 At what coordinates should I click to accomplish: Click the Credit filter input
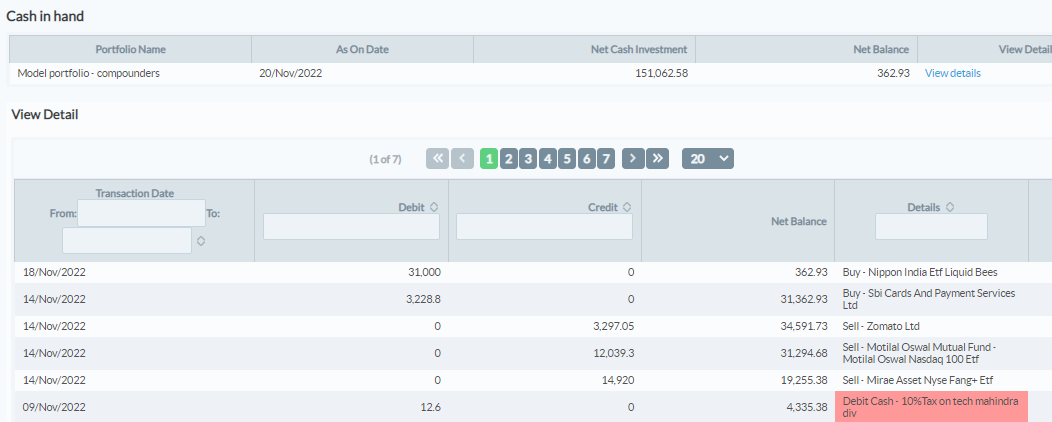click(545, 227)
